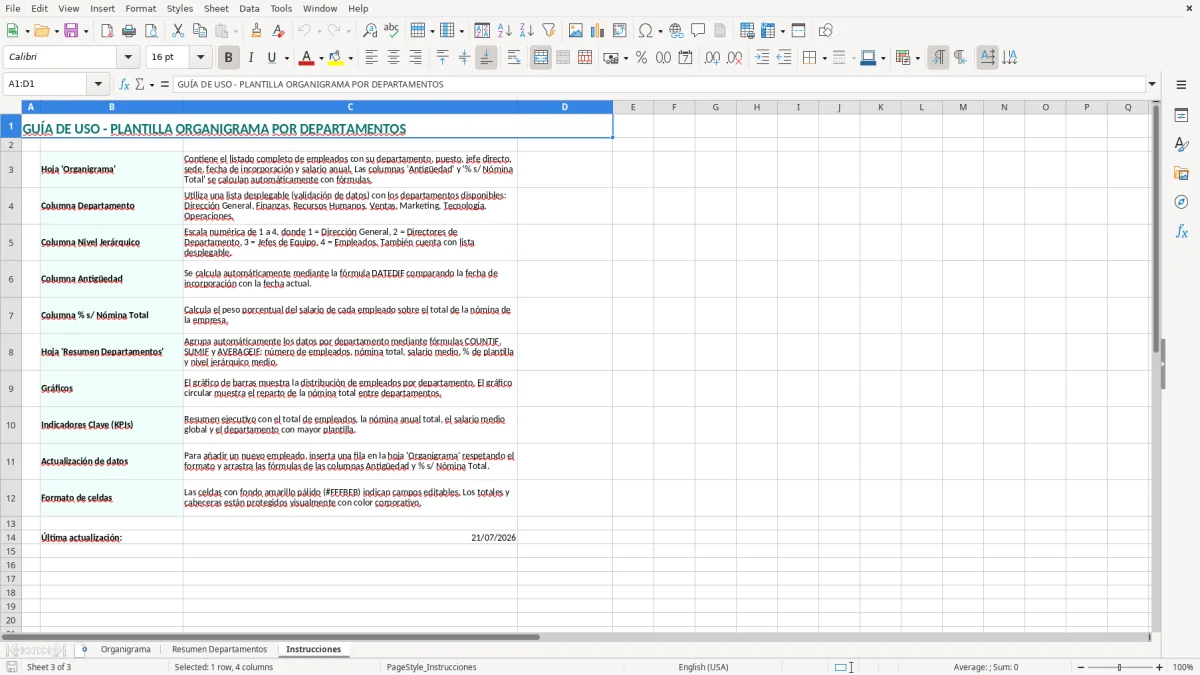This screenshot has height=675, width=1200.
Task: Format as date
Action: 685,58
